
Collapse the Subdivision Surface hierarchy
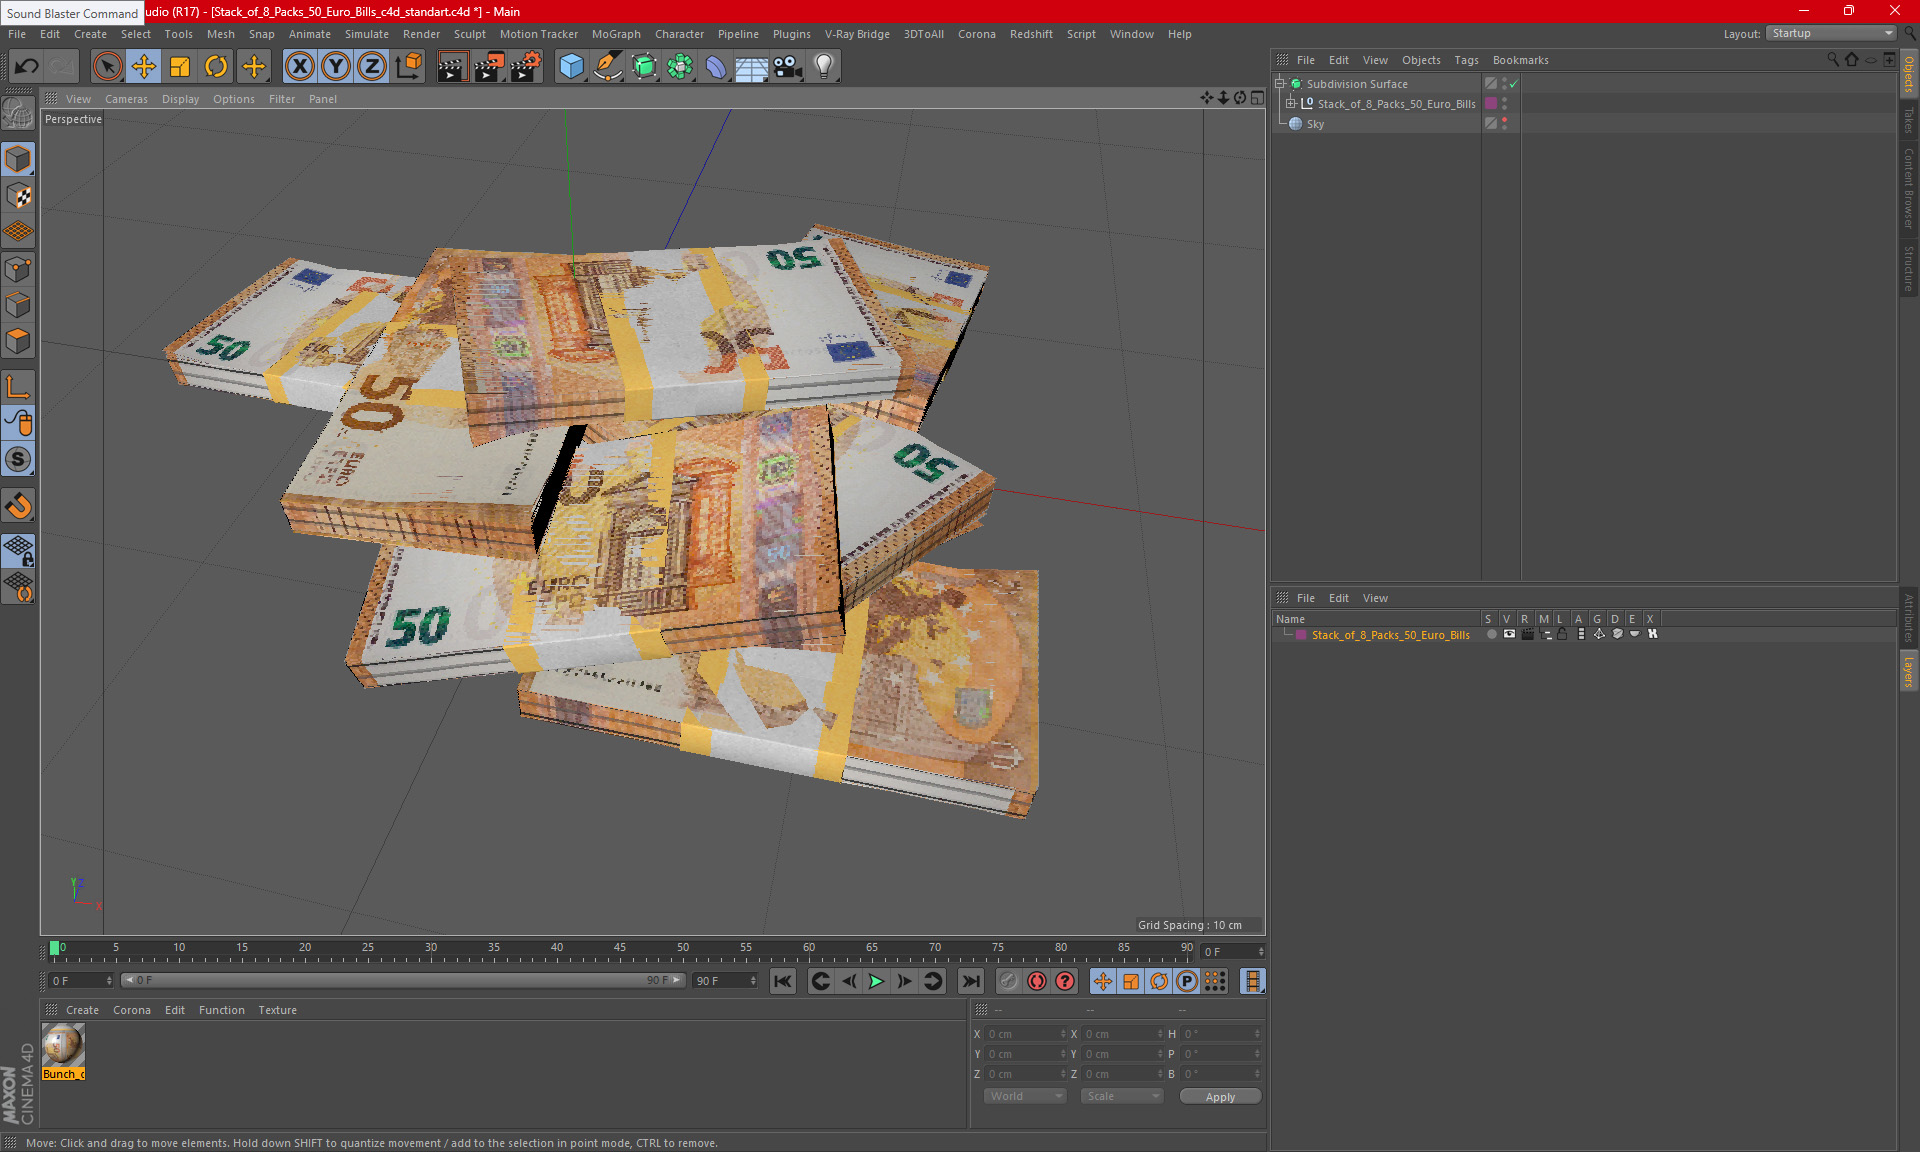coord(1279,83)
